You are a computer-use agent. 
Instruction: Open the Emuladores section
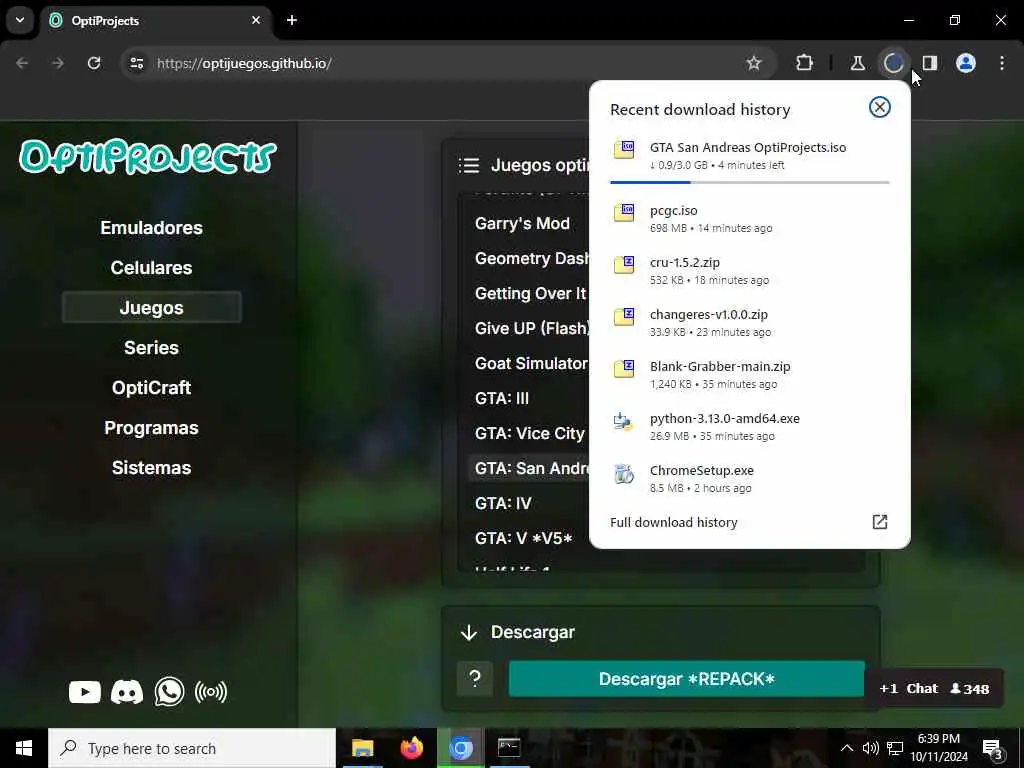tap(152, 228)
